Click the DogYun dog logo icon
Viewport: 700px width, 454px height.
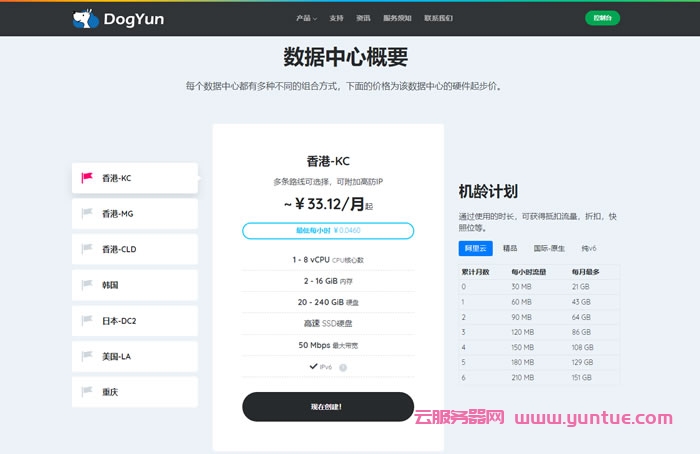[86, 18]
